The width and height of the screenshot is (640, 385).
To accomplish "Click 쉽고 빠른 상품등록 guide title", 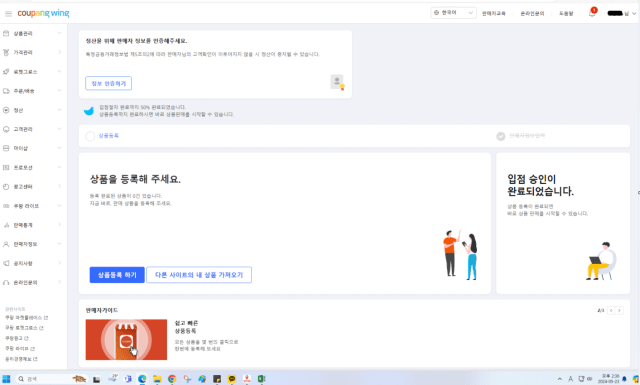I will [187, 327].
